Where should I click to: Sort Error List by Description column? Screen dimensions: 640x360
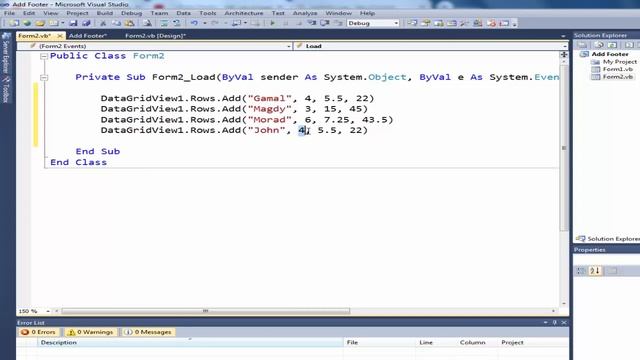click(190, 342)
